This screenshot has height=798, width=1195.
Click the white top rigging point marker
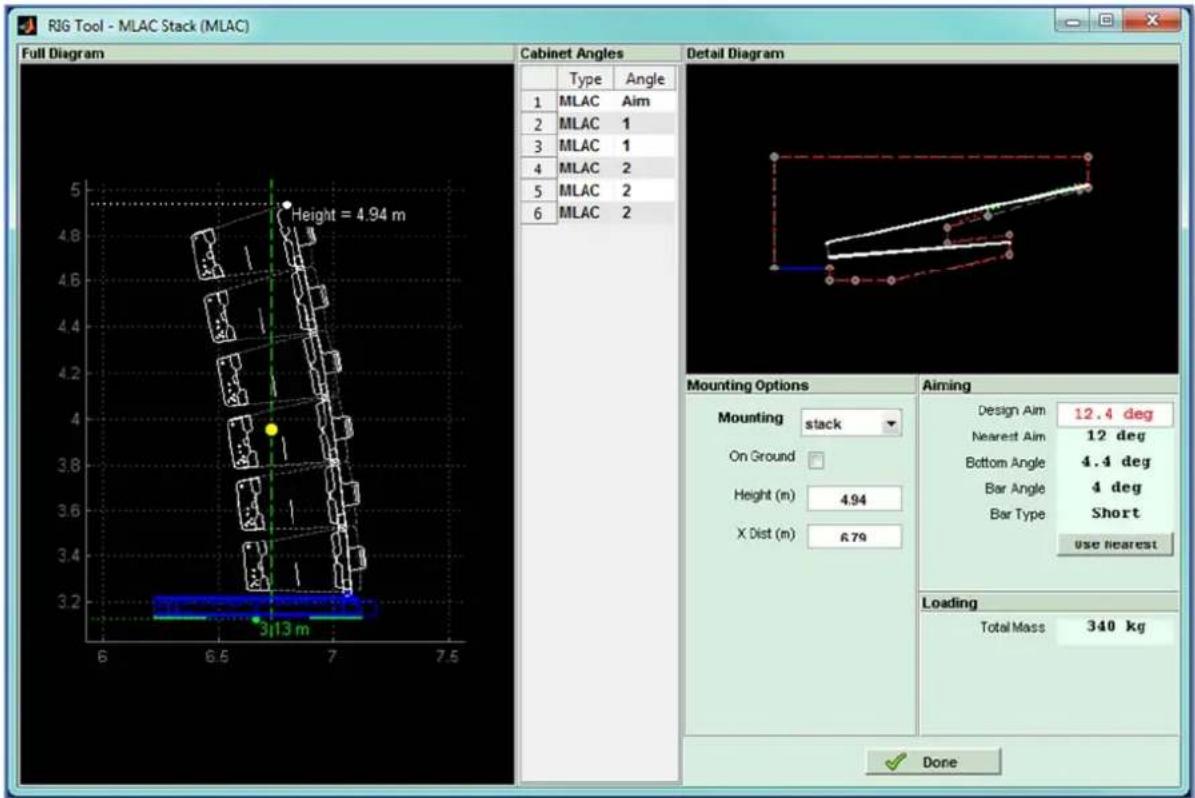tap(287, 204)
